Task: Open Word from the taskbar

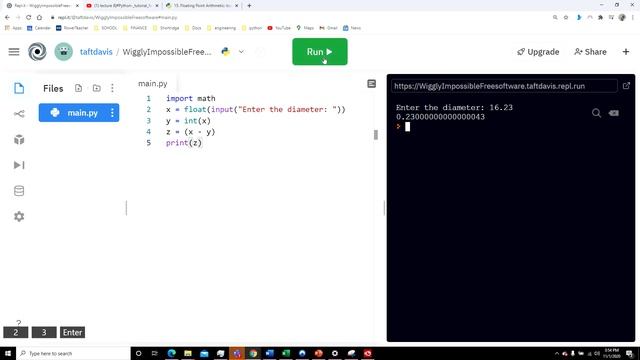Action: tap(269, 353)
